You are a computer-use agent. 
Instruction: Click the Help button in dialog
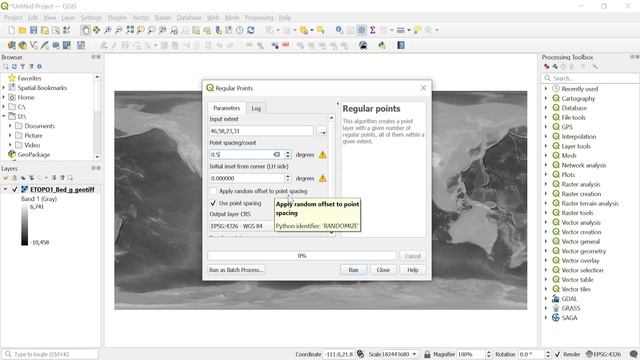click(413, 270)
